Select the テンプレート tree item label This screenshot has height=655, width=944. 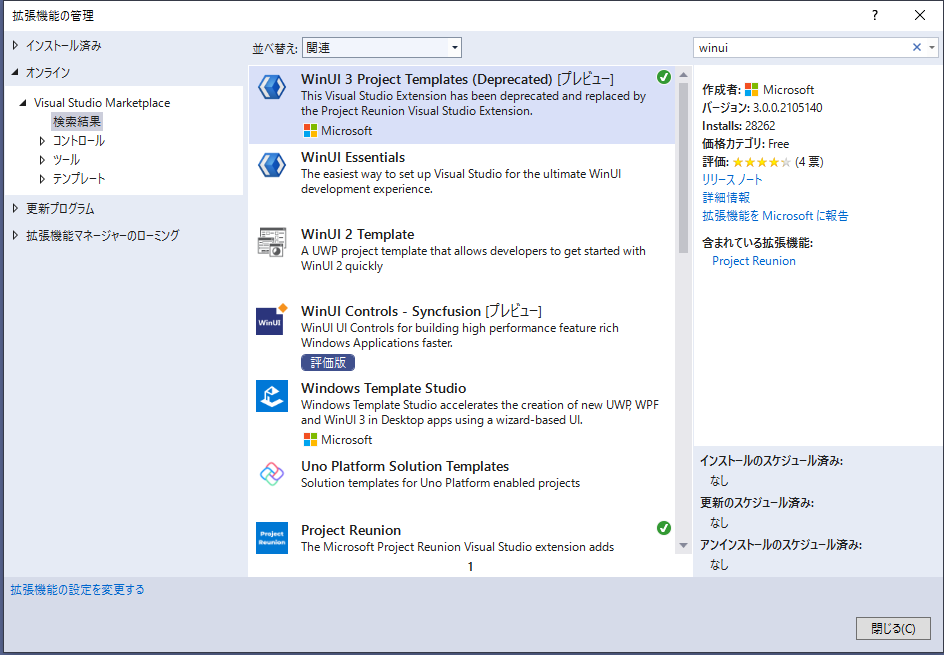point(79,179)
